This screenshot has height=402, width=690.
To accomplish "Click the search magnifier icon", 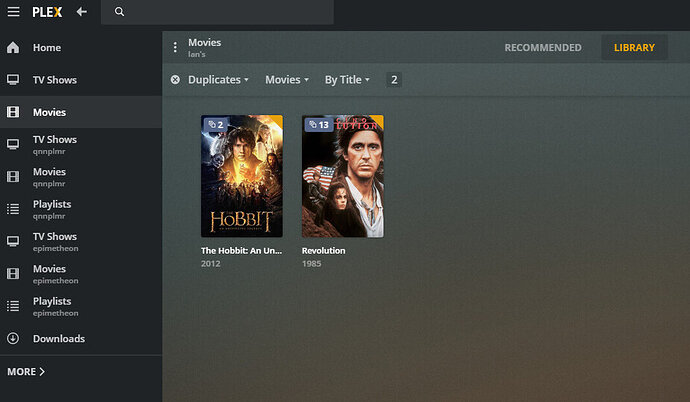I will click(x=119, y=12).
